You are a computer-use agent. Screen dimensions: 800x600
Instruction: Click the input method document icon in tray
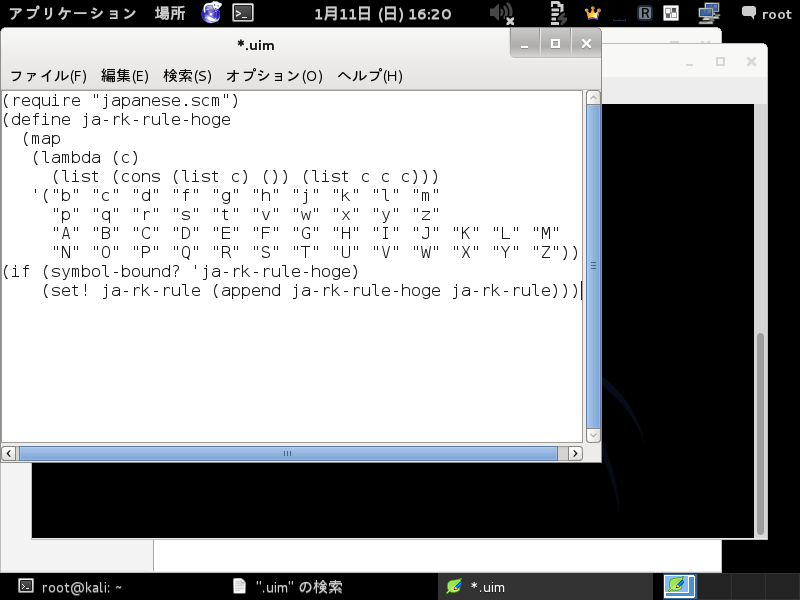pyautogui.click(x=560, y=13)
